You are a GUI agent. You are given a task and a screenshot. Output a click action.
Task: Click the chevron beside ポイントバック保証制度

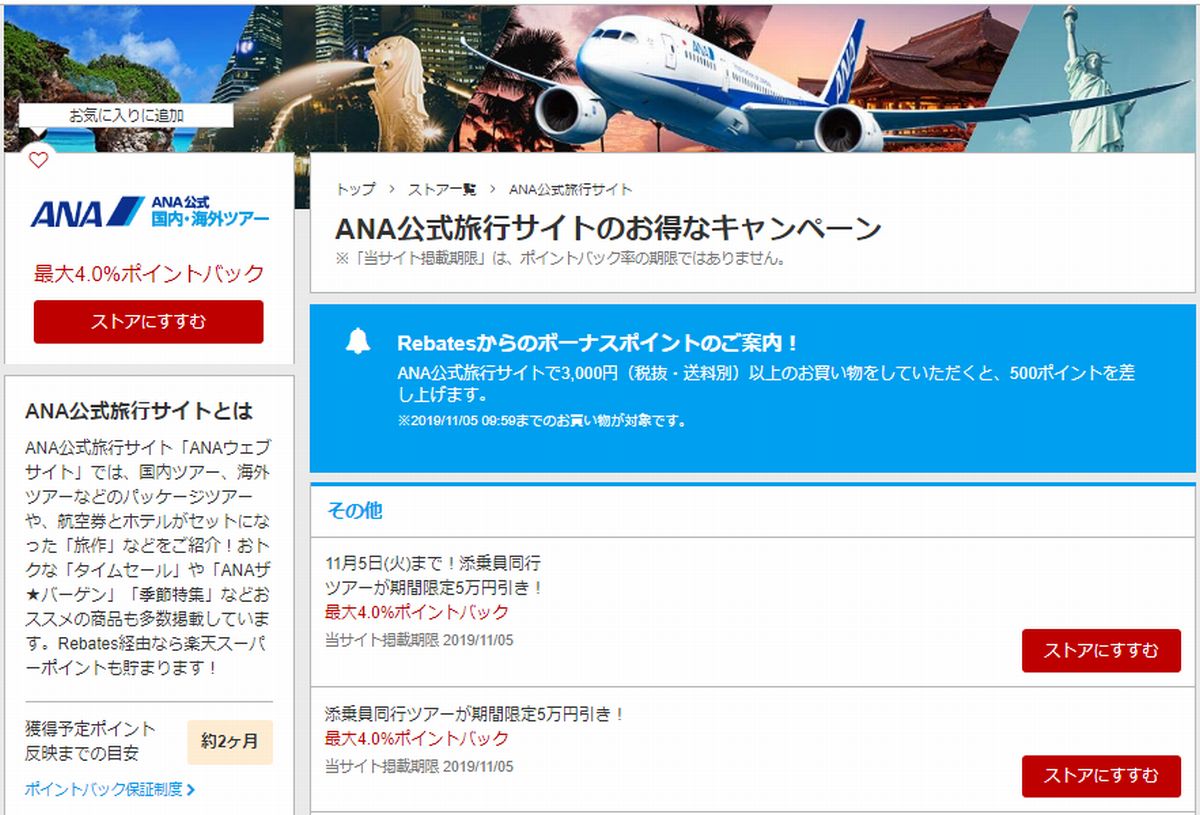(191, 790)
